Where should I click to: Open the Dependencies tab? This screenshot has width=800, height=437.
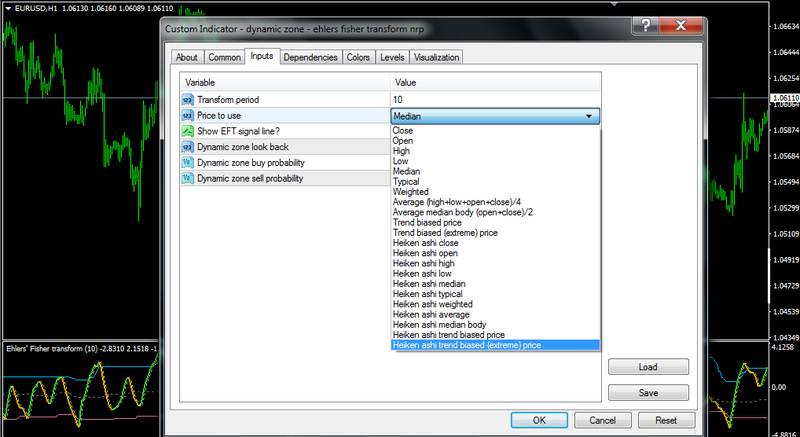[310, 57]
